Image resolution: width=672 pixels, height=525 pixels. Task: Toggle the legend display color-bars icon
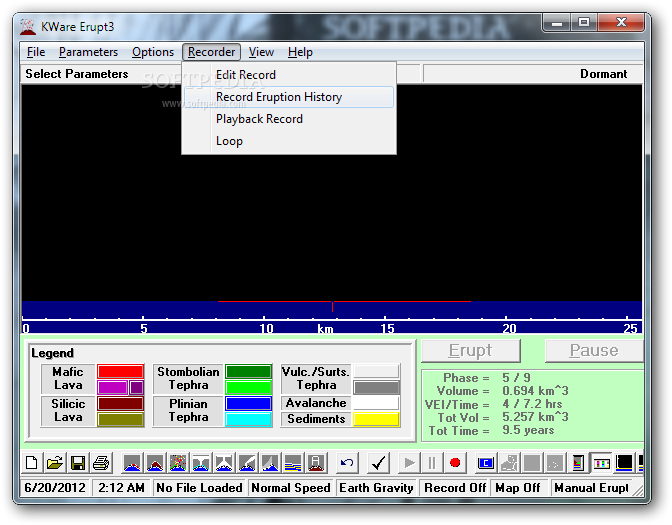[x=601, y=463]
